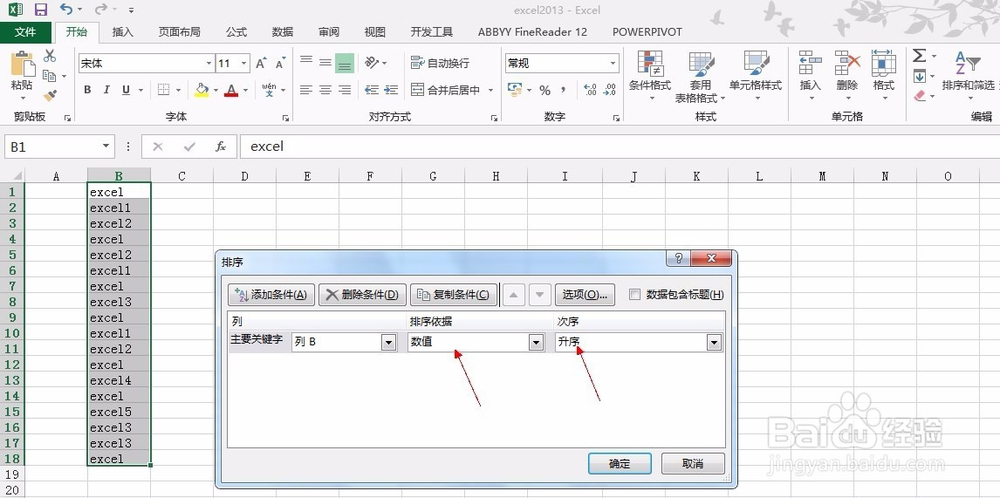The height and width of the screenshot is (498, 1000).
Task: Check 数据包含标题(H) checkbox
Action: [x=635, y=295]
